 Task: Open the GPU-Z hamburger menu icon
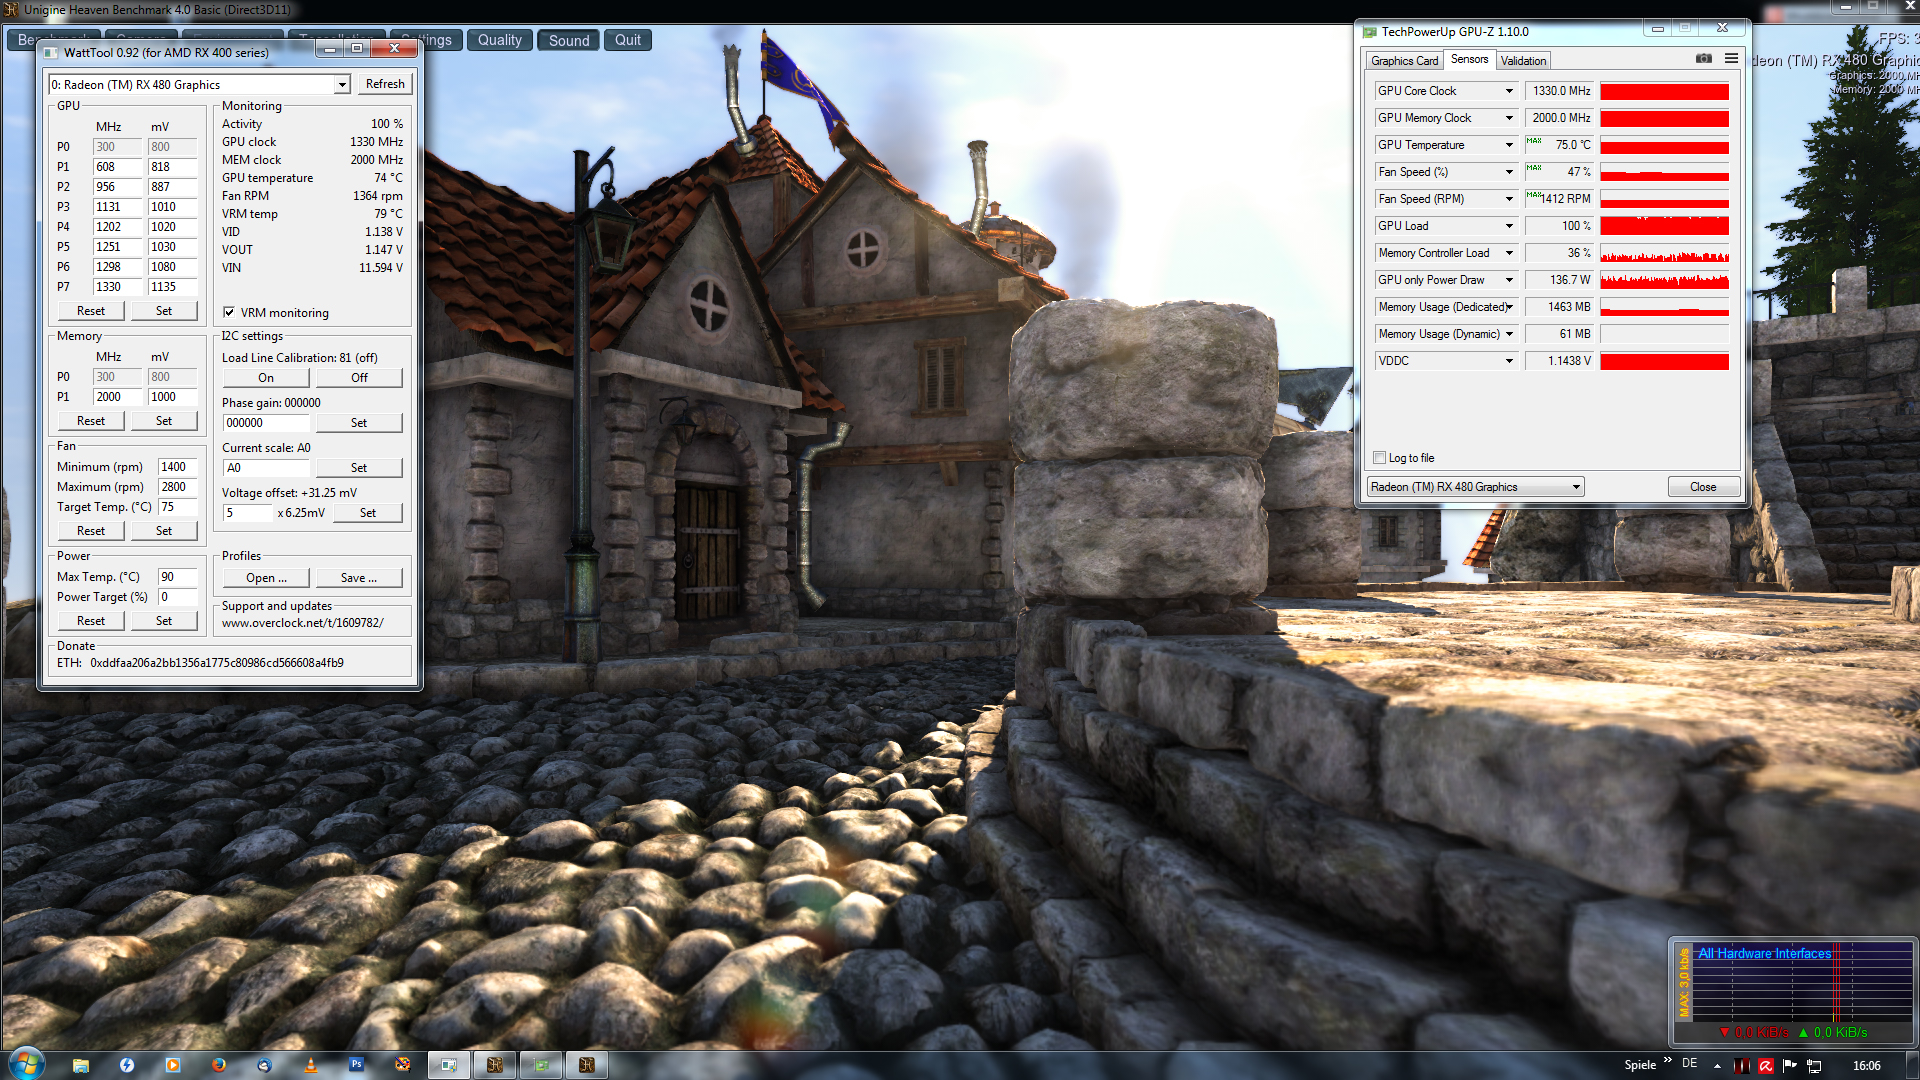[x=1731, y=59]
